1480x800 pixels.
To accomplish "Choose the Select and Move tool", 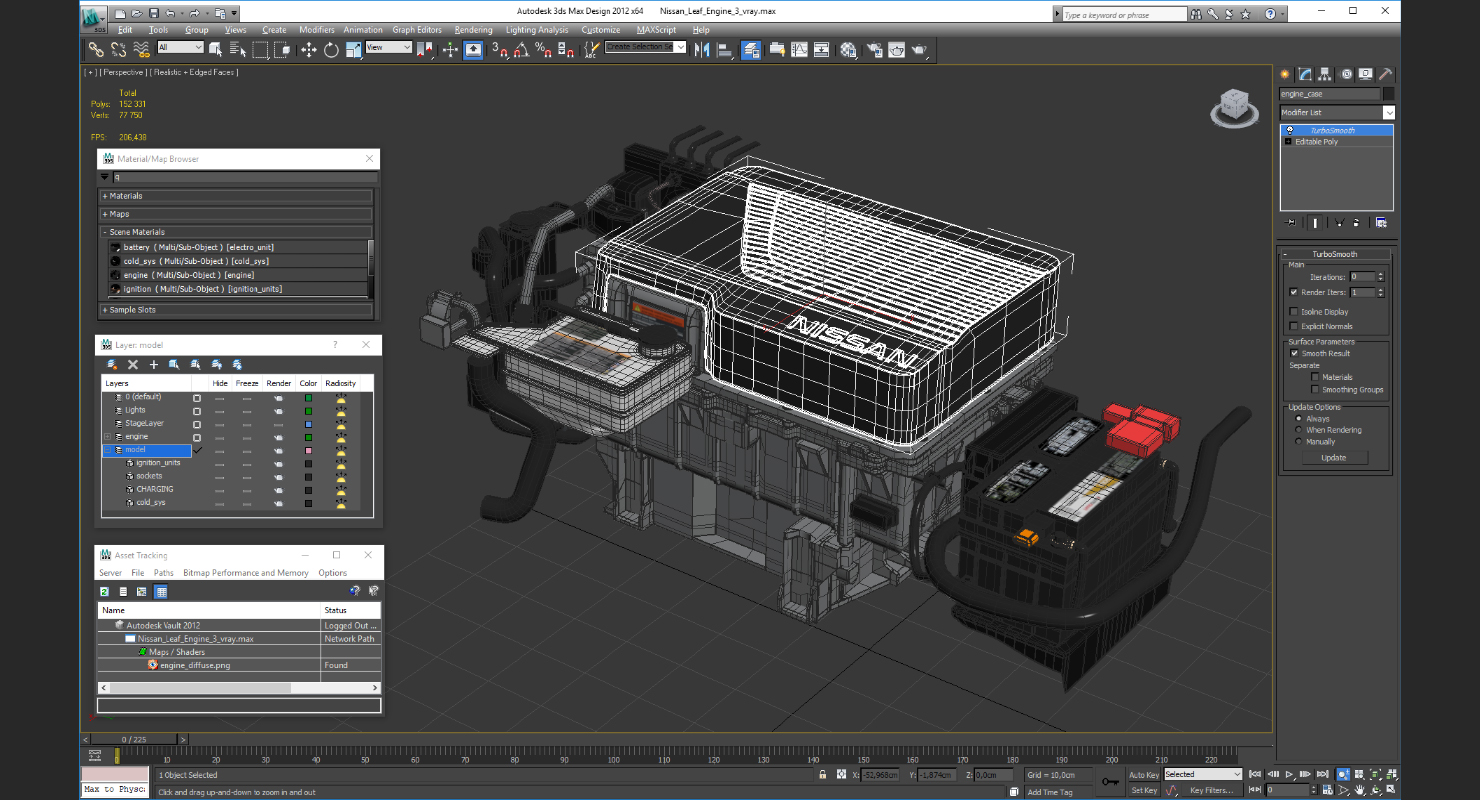I will coord(308,49).
